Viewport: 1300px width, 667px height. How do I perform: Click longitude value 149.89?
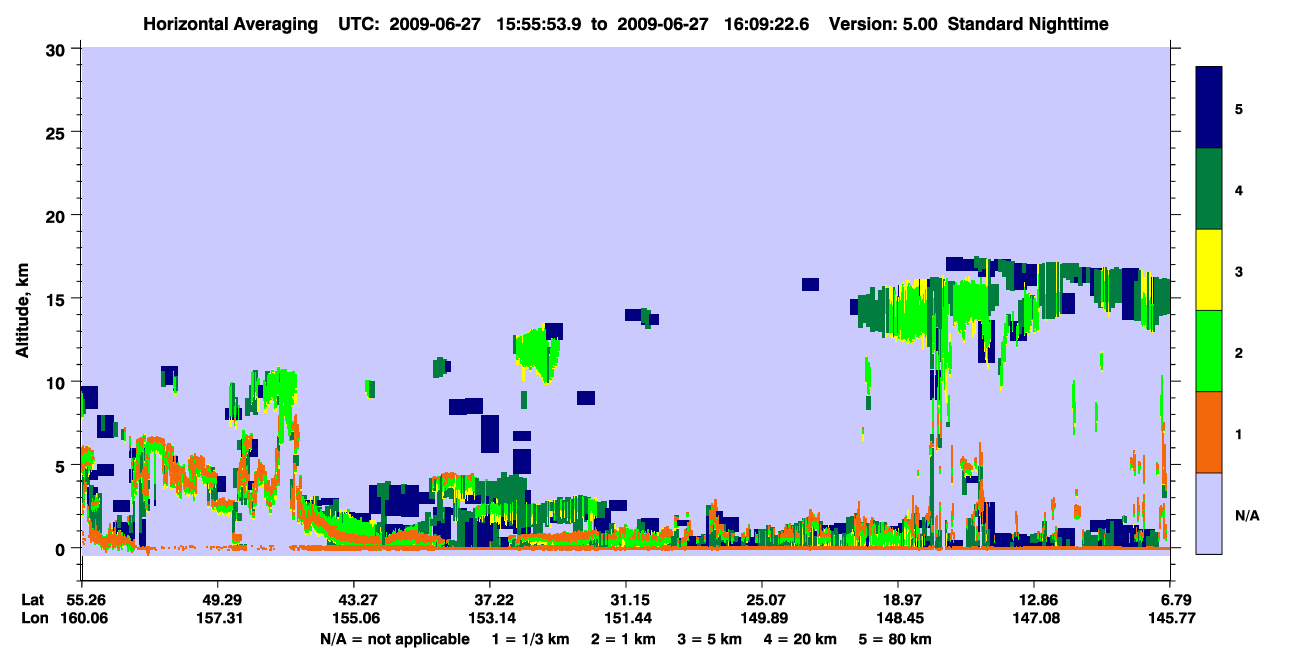pyautogui.click(x=761, y=619)
